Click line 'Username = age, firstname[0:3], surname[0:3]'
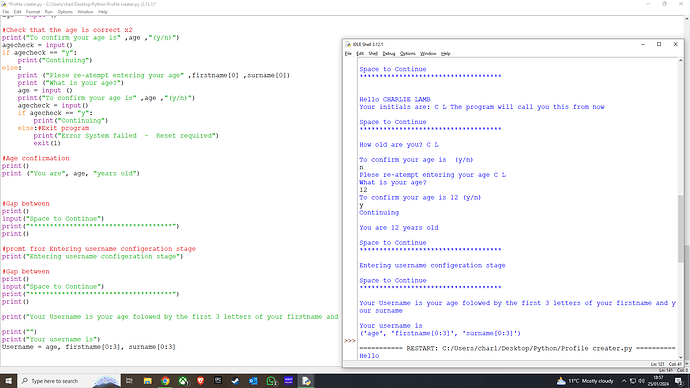 (x=88, y=347)
